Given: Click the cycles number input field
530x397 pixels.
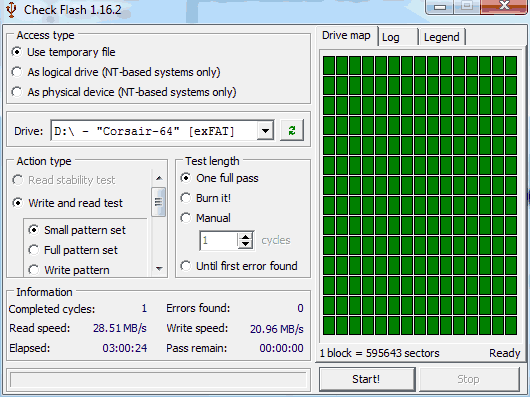Looking at the screenshot, I should (219, 241).
